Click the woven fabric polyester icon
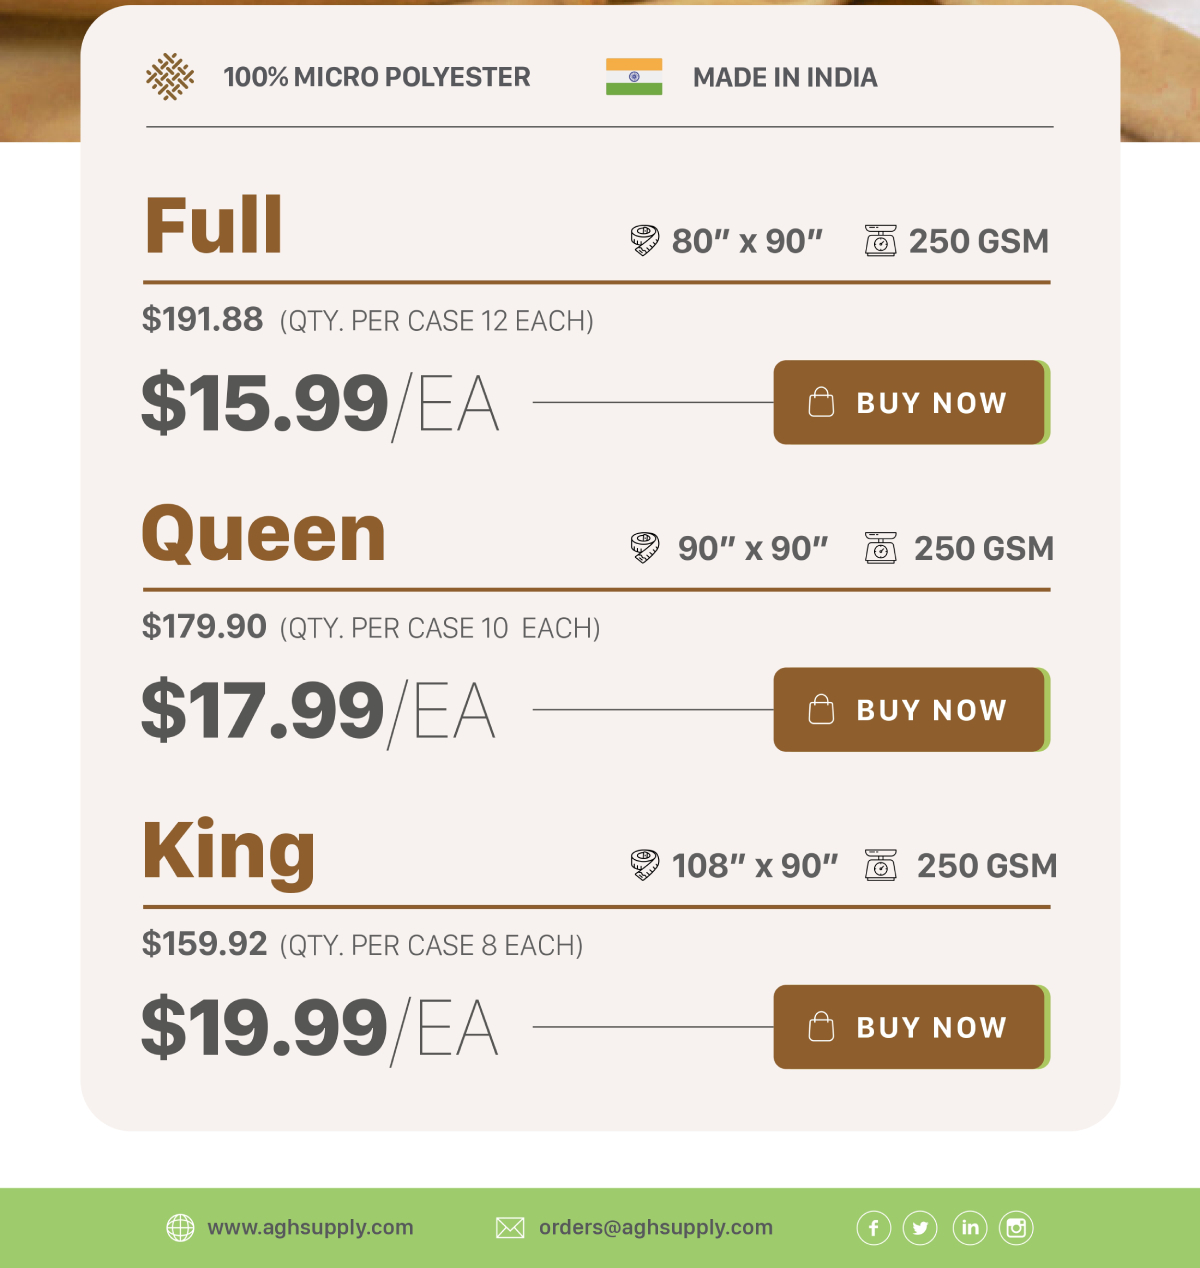The image size is (1200, 1268). tap(170, 77)
